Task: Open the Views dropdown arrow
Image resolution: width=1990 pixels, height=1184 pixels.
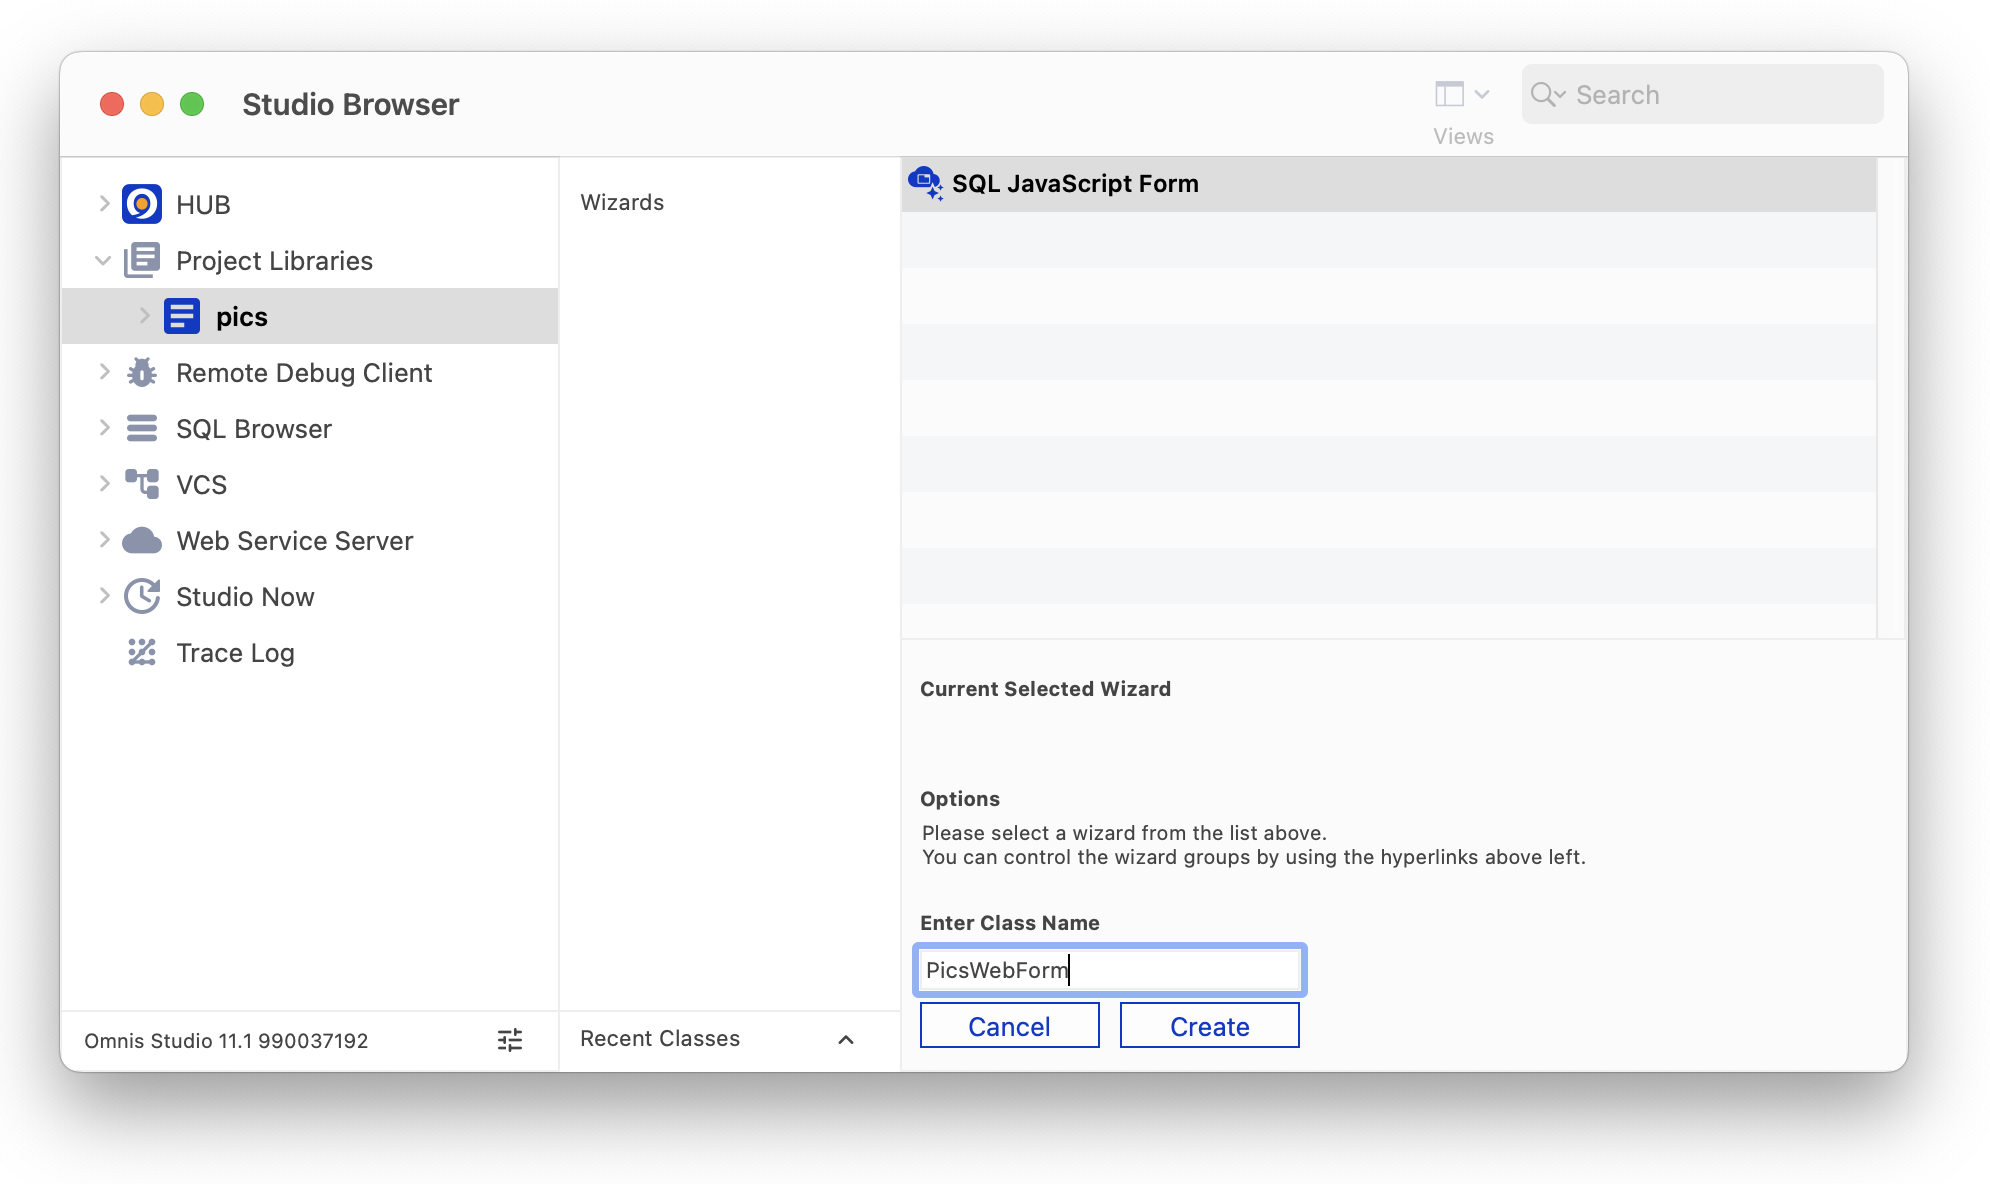Action: point(1482,94)
